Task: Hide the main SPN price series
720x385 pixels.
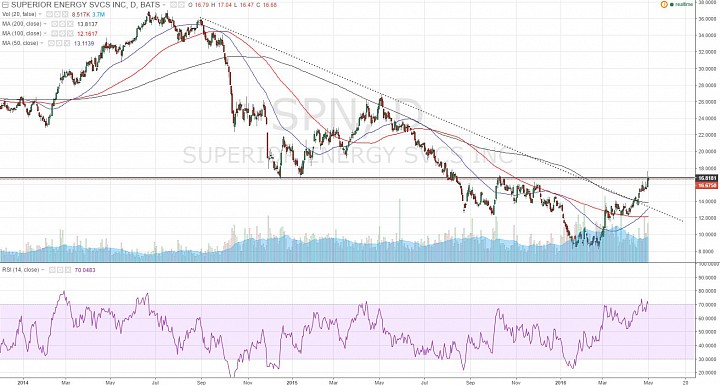Action: pyautogui.click(x=173, y=5)
